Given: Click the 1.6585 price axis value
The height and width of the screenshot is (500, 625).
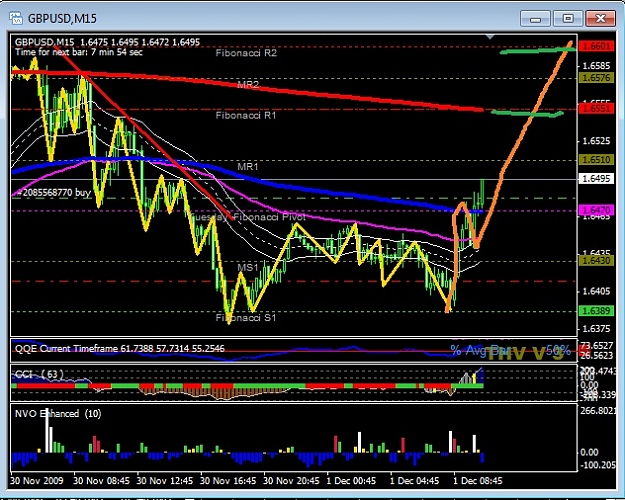Looking at the screenshot, I should click(x=596, y=65).
